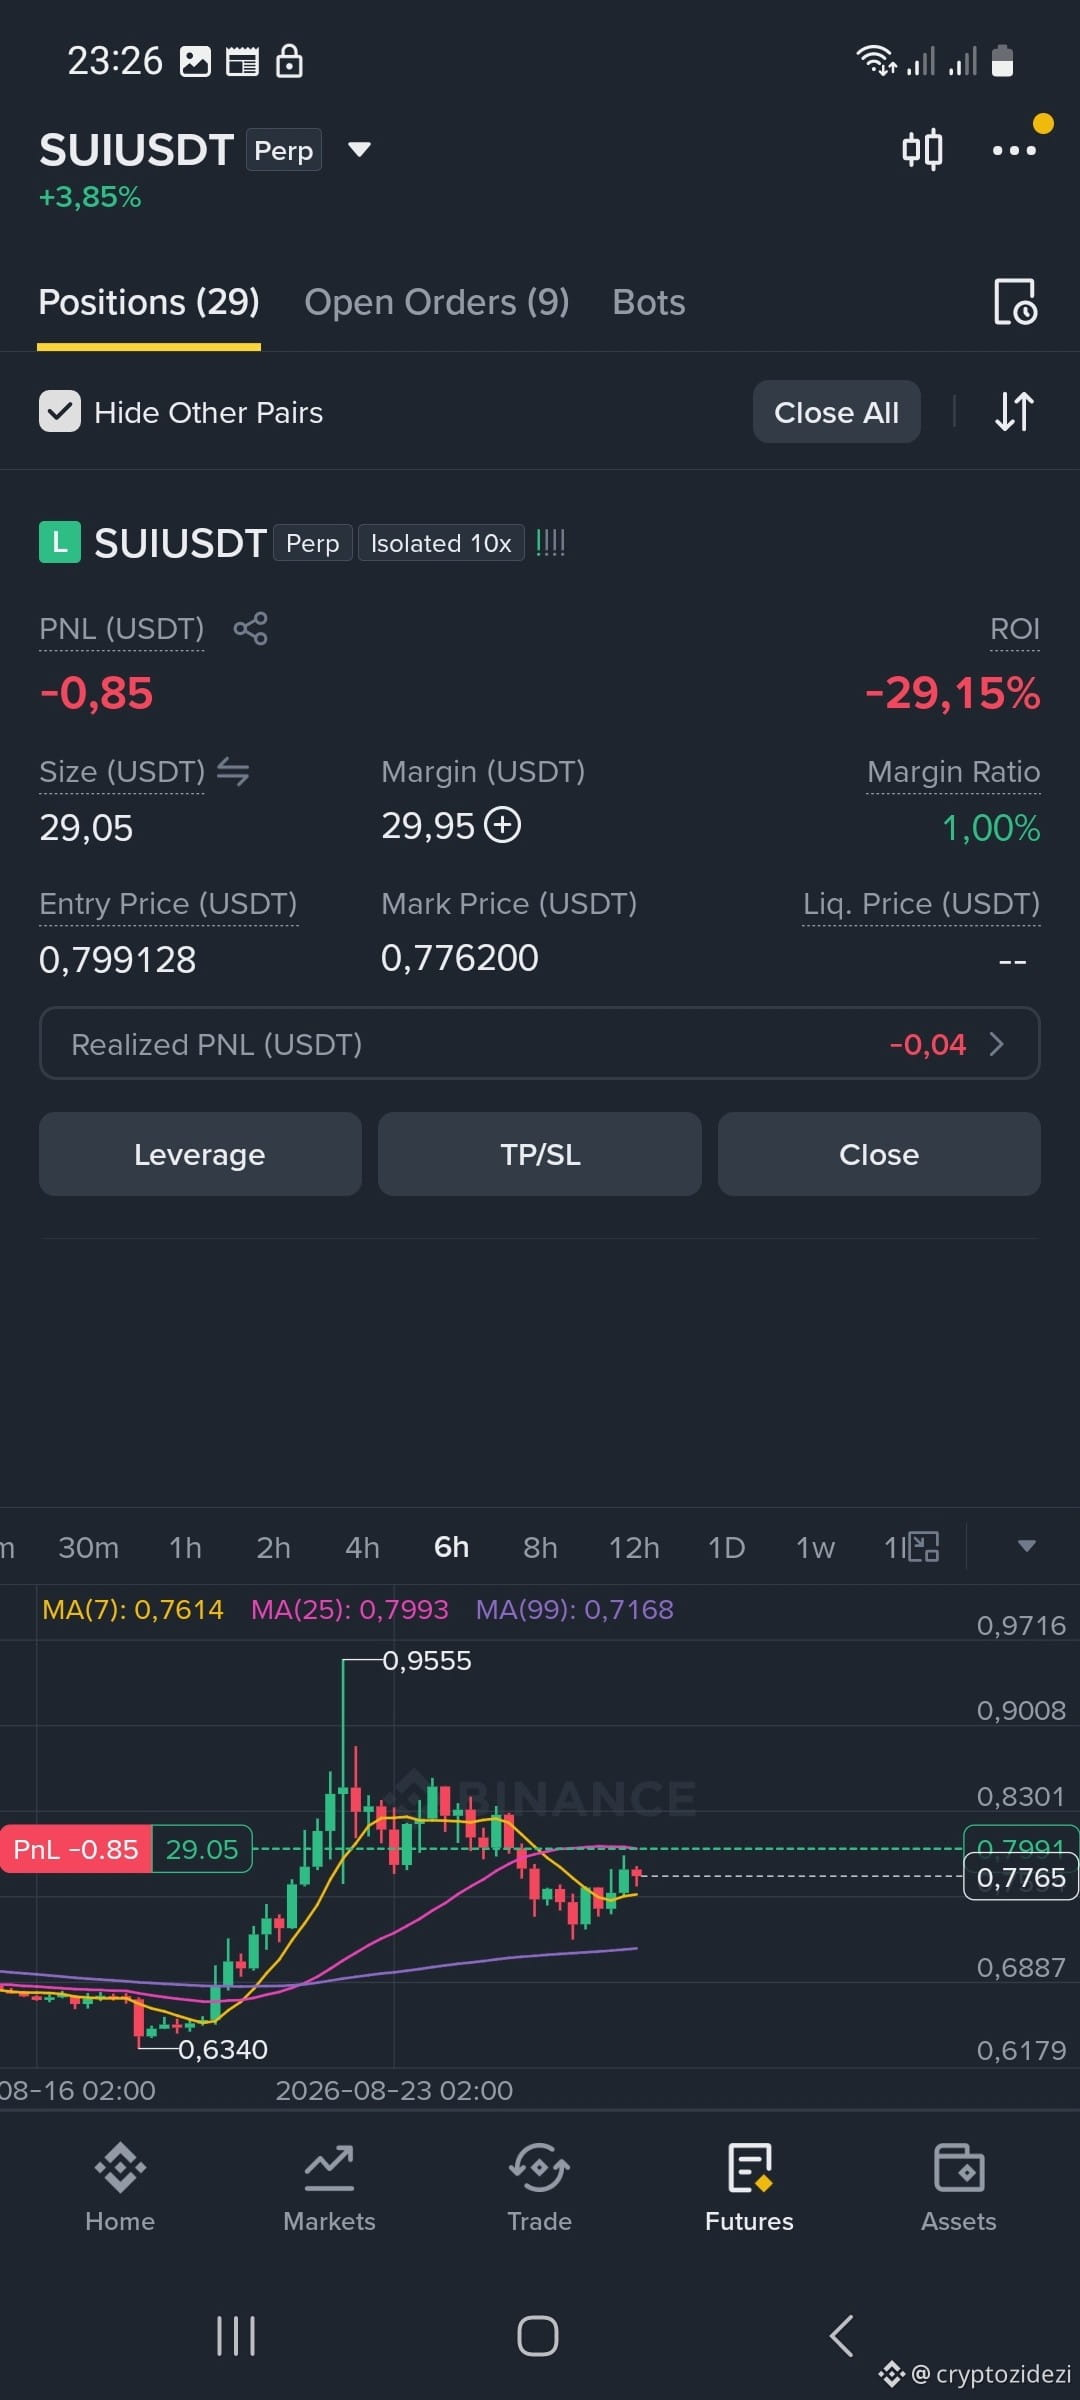Tap the PnL -0.85 chart position marker
The height and width of the screenshot is (2400, 1080).
76,1849
